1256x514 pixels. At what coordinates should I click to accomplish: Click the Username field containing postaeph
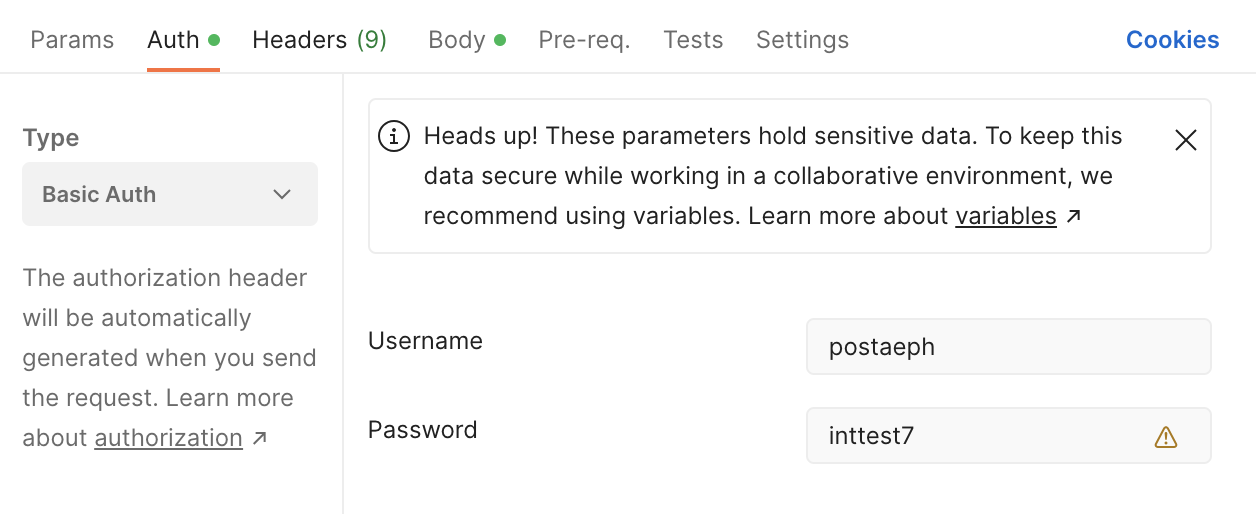pos(1008,347)
